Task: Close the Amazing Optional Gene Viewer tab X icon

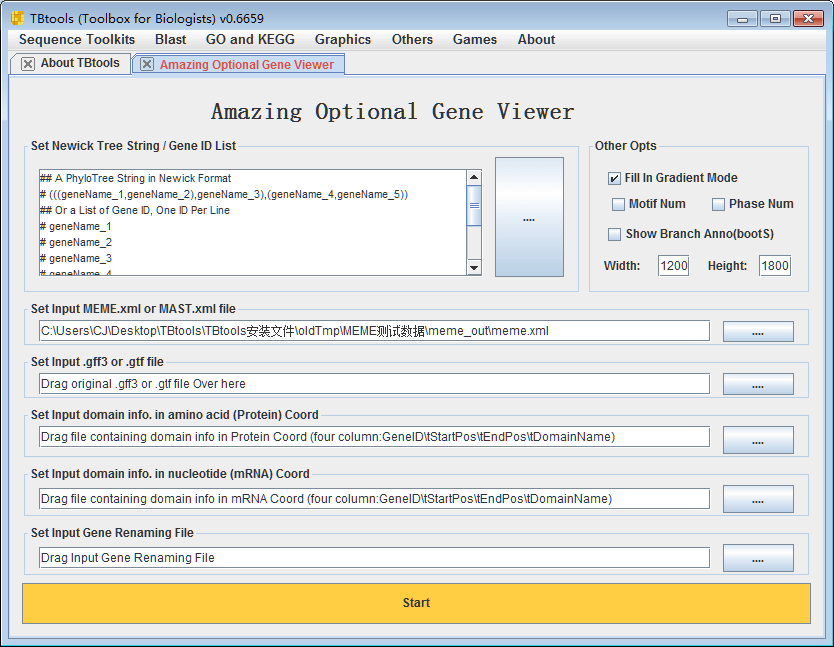Action: pos(147,64)
